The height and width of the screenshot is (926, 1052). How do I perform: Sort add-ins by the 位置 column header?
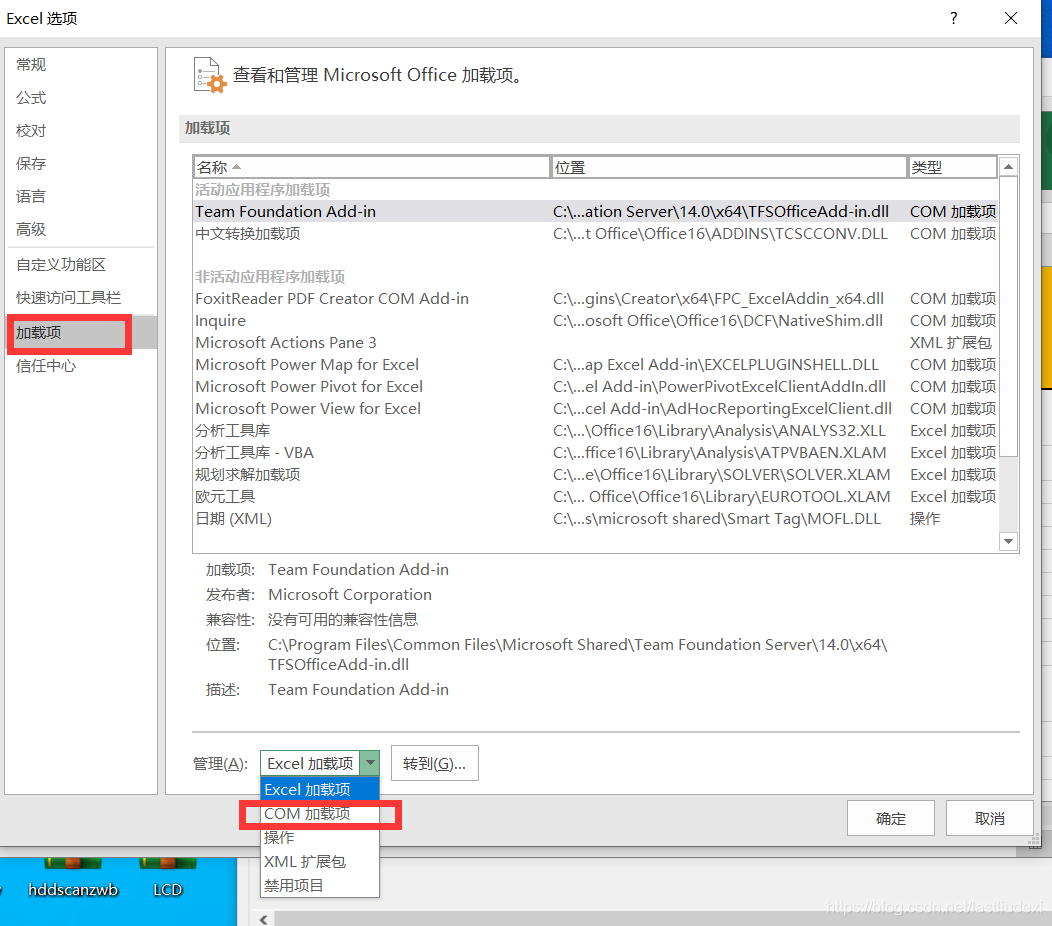[x=728, y=167]
